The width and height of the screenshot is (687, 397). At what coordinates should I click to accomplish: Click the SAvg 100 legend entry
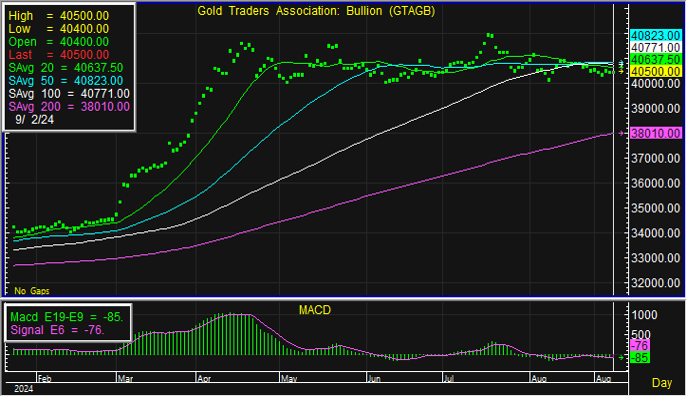point(69,94)
